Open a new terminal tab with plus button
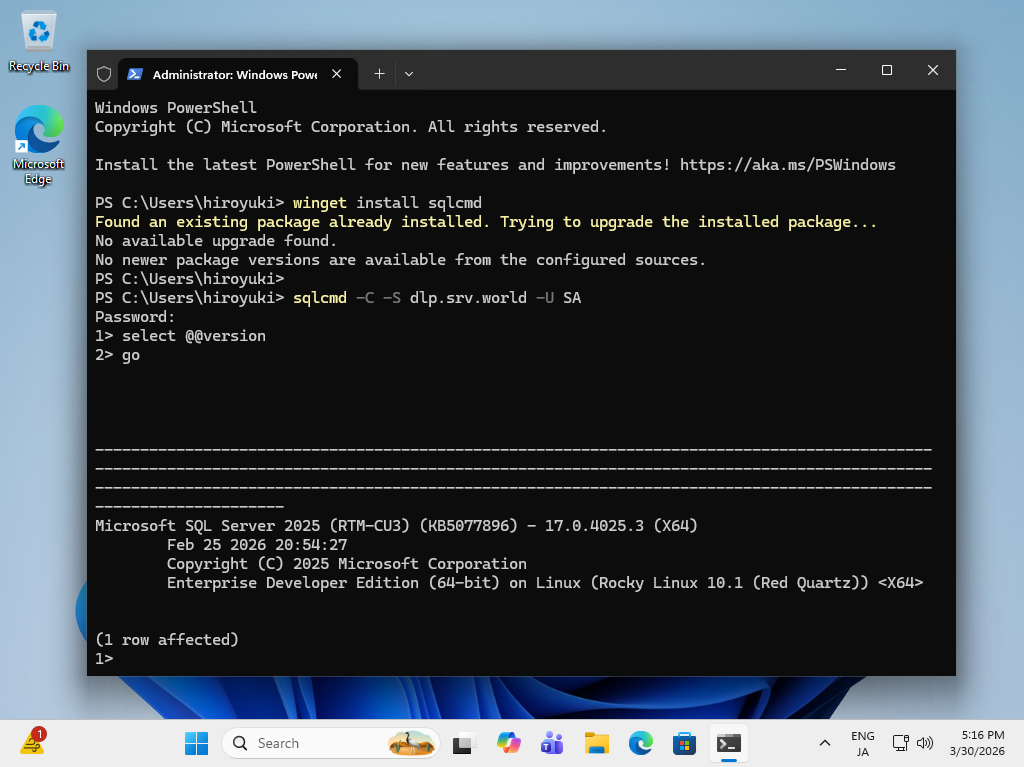This screenshot has width=1024, height=767. coord(379,74)
